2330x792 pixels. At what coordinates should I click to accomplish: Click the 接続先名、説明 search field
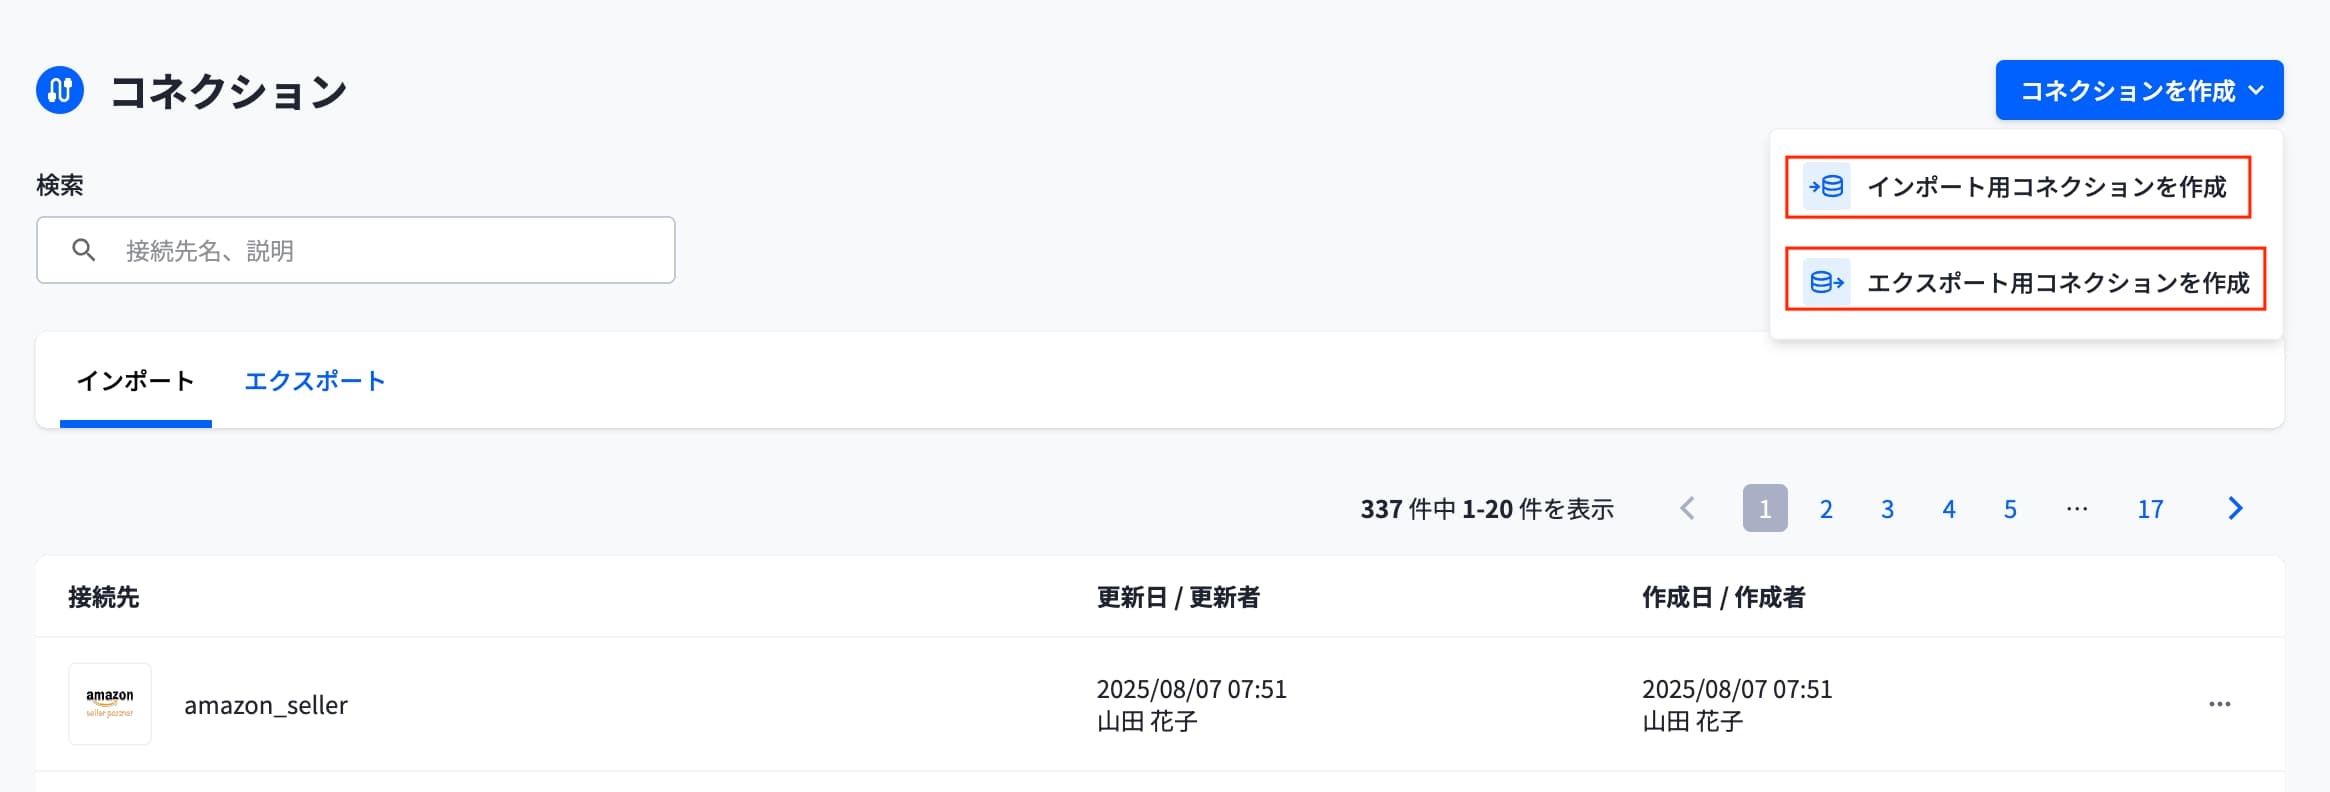coord(356,250)
